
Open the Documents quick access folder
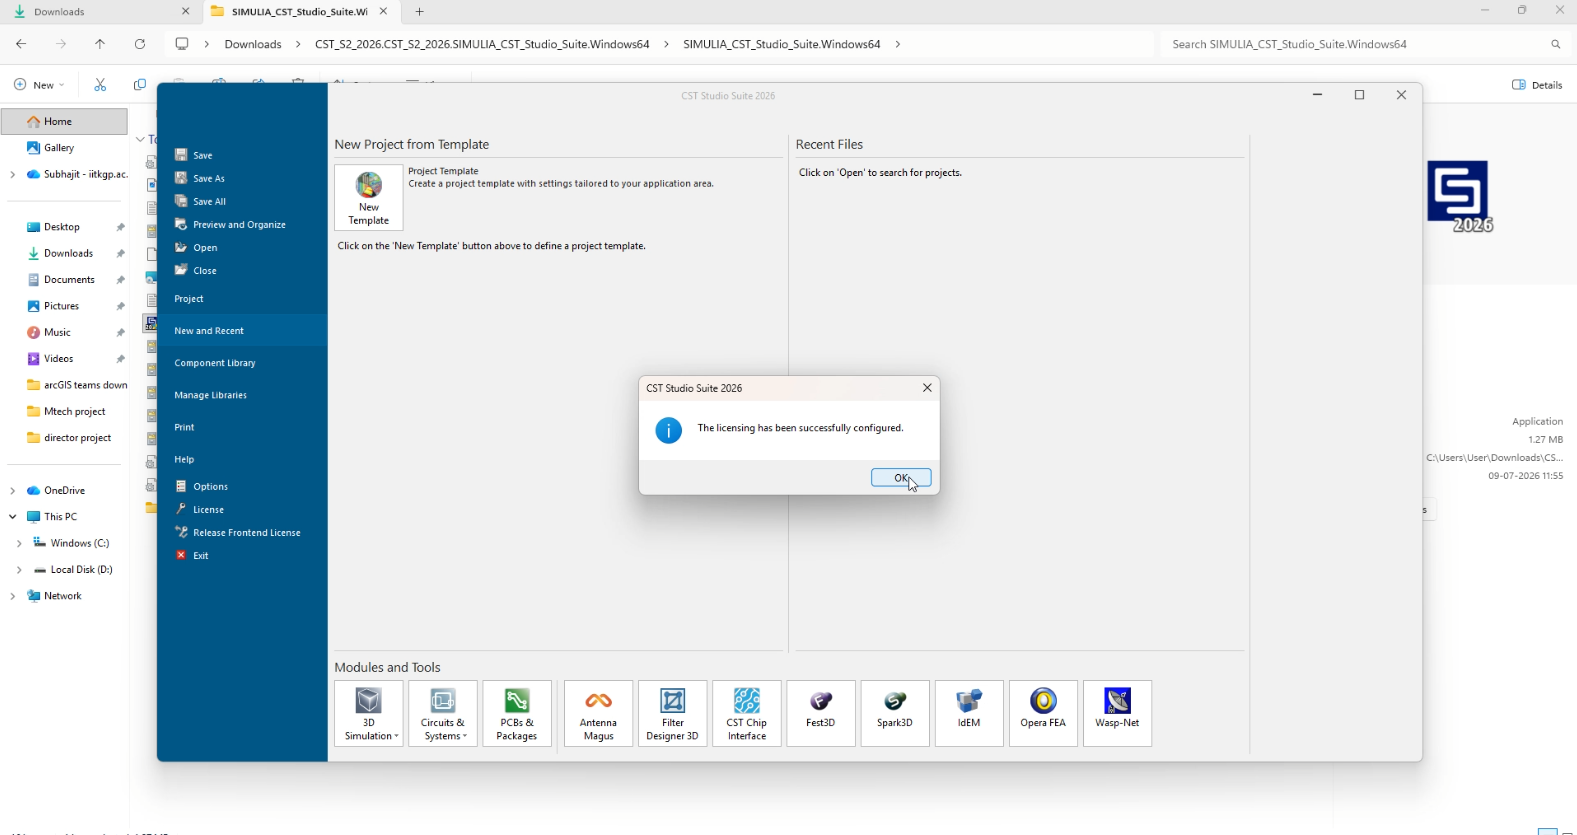click(x=64, y=279)
